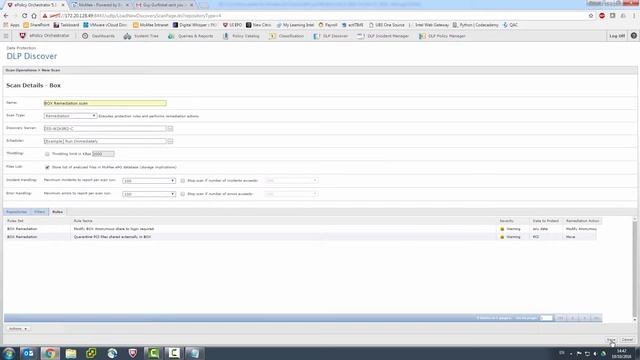The height and width of the screenshot is (360, 640).
Task: Open the Actions dropdown button
Action: click(18, 329)
